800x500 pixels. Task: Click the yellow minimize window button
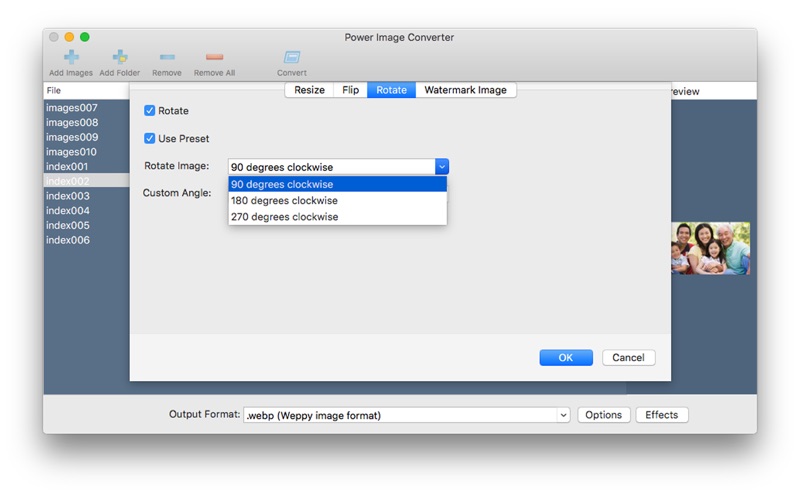pos(69,37)
